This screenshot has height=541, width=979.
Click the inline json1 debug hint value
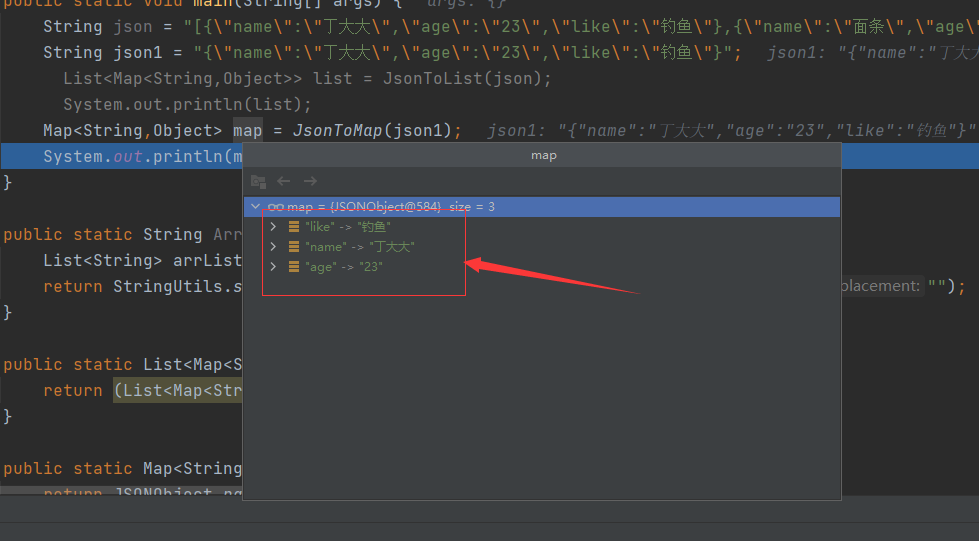coord(767,131)
